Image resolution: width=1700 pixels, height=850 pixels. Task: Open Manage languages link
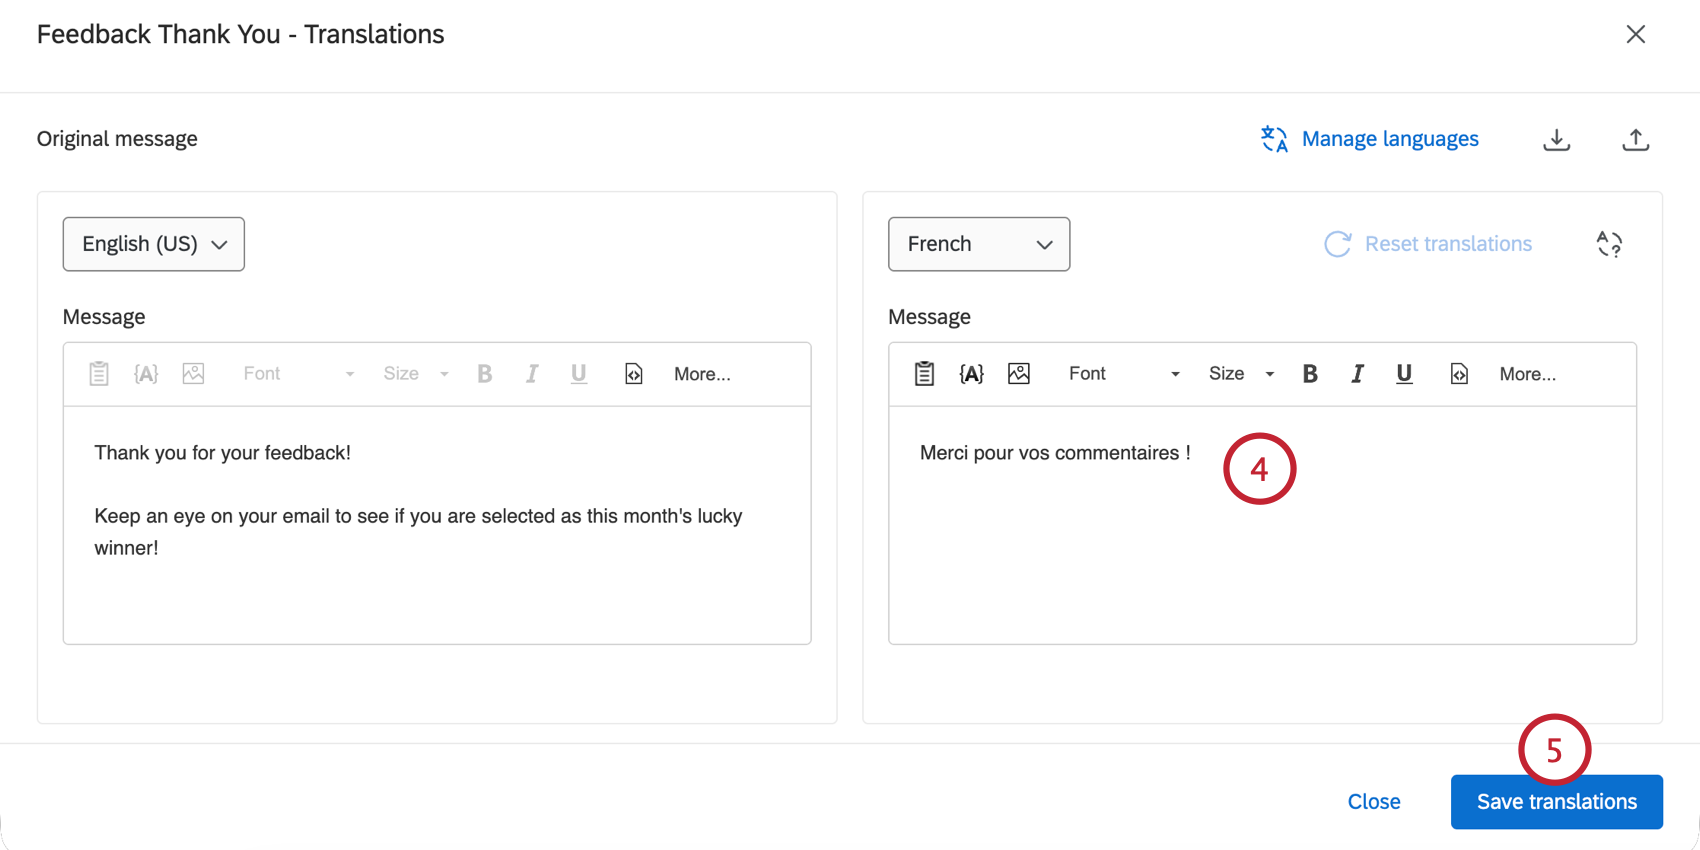tap(1369, 139)
